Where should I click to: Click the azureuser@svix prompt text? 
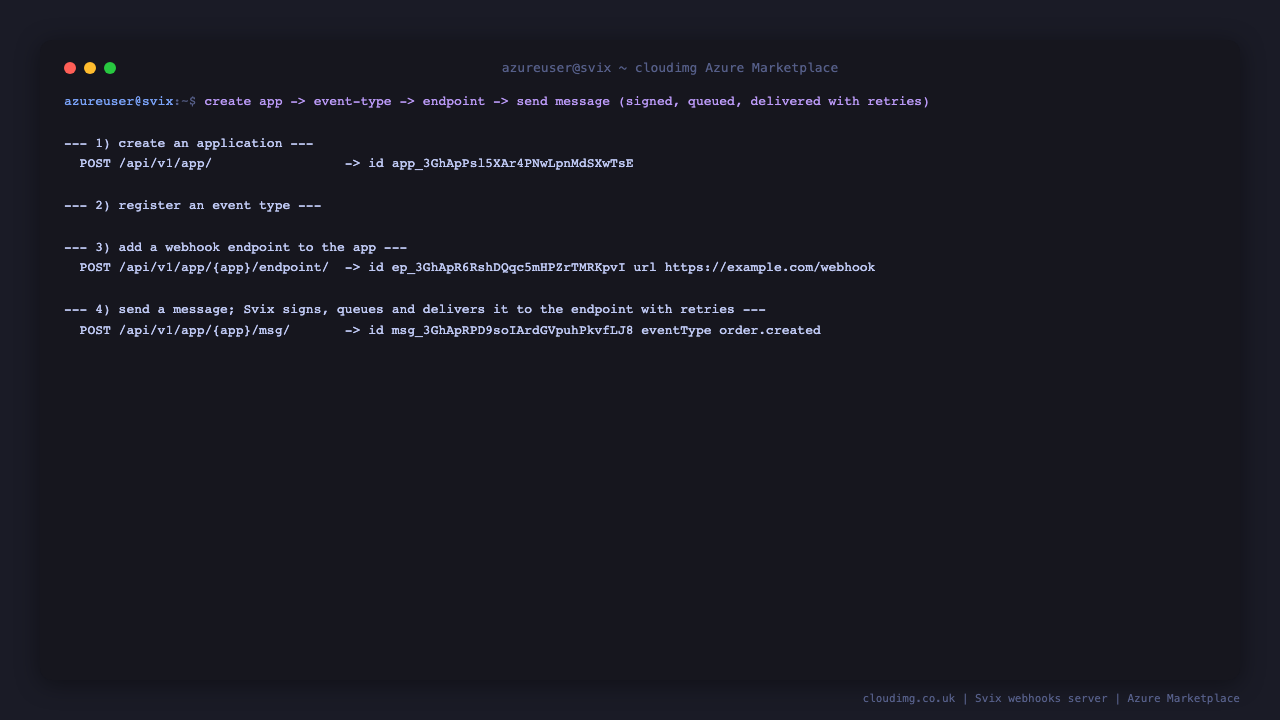[118, 101]
